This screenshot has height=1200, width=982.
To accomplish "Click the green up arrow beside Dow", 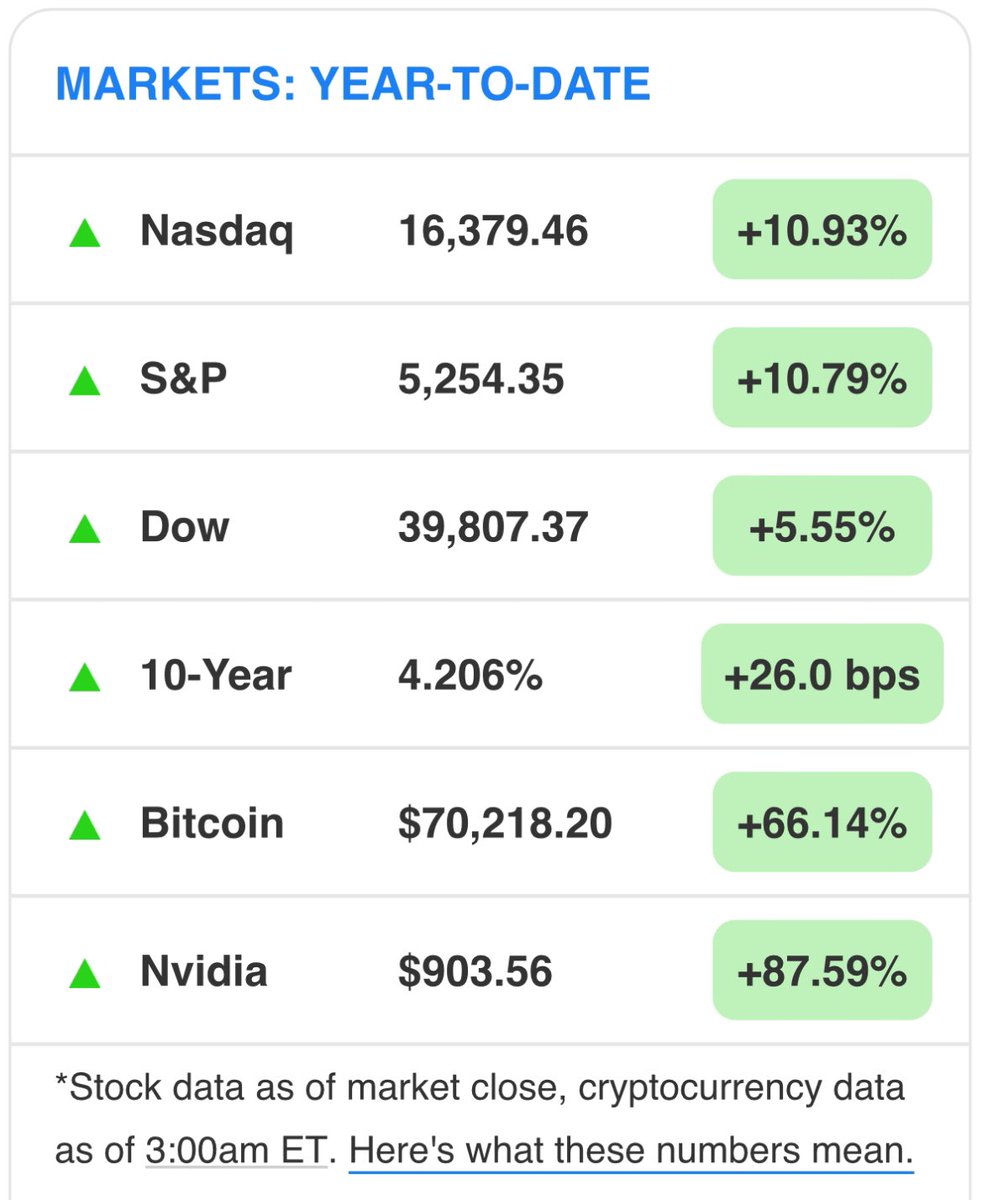I will pyautogui.click(x=84, y=528).
